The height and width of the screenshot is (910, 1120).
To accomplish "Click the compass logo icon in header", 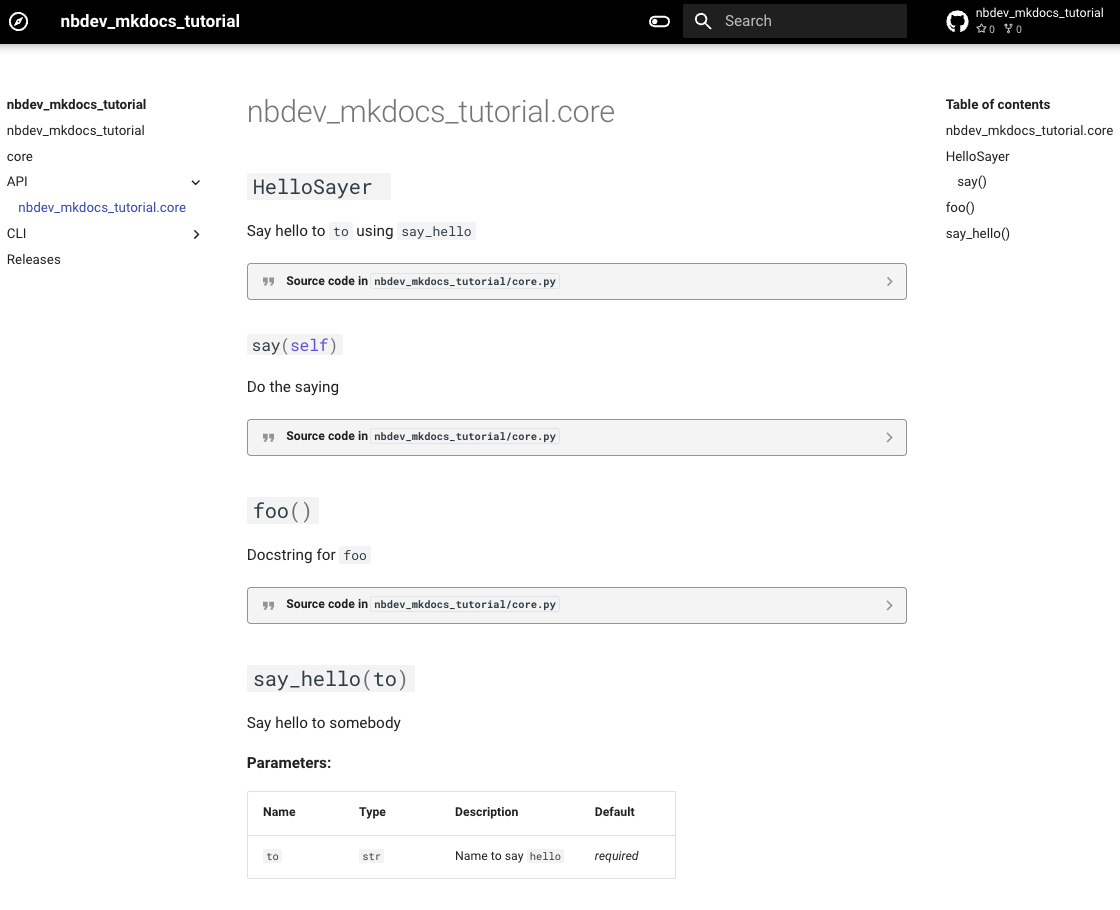I will point(18,21).
